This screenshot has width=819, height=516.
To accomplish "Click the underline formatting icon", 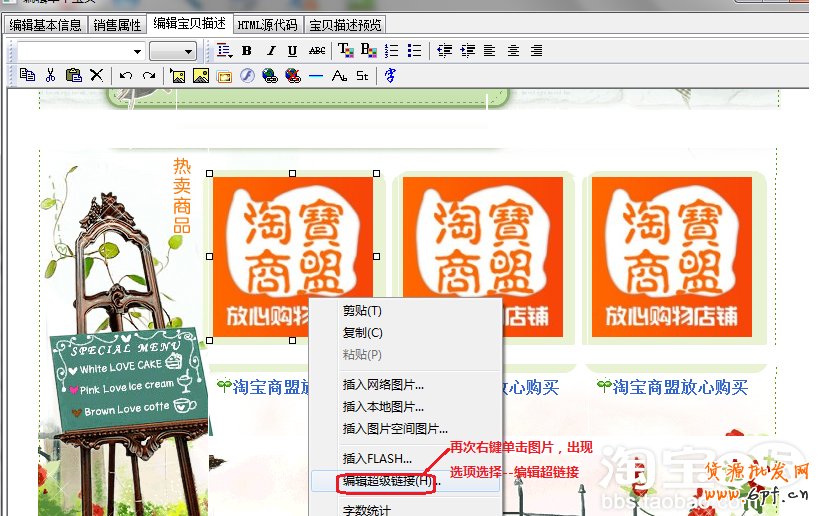I will 292,51.
